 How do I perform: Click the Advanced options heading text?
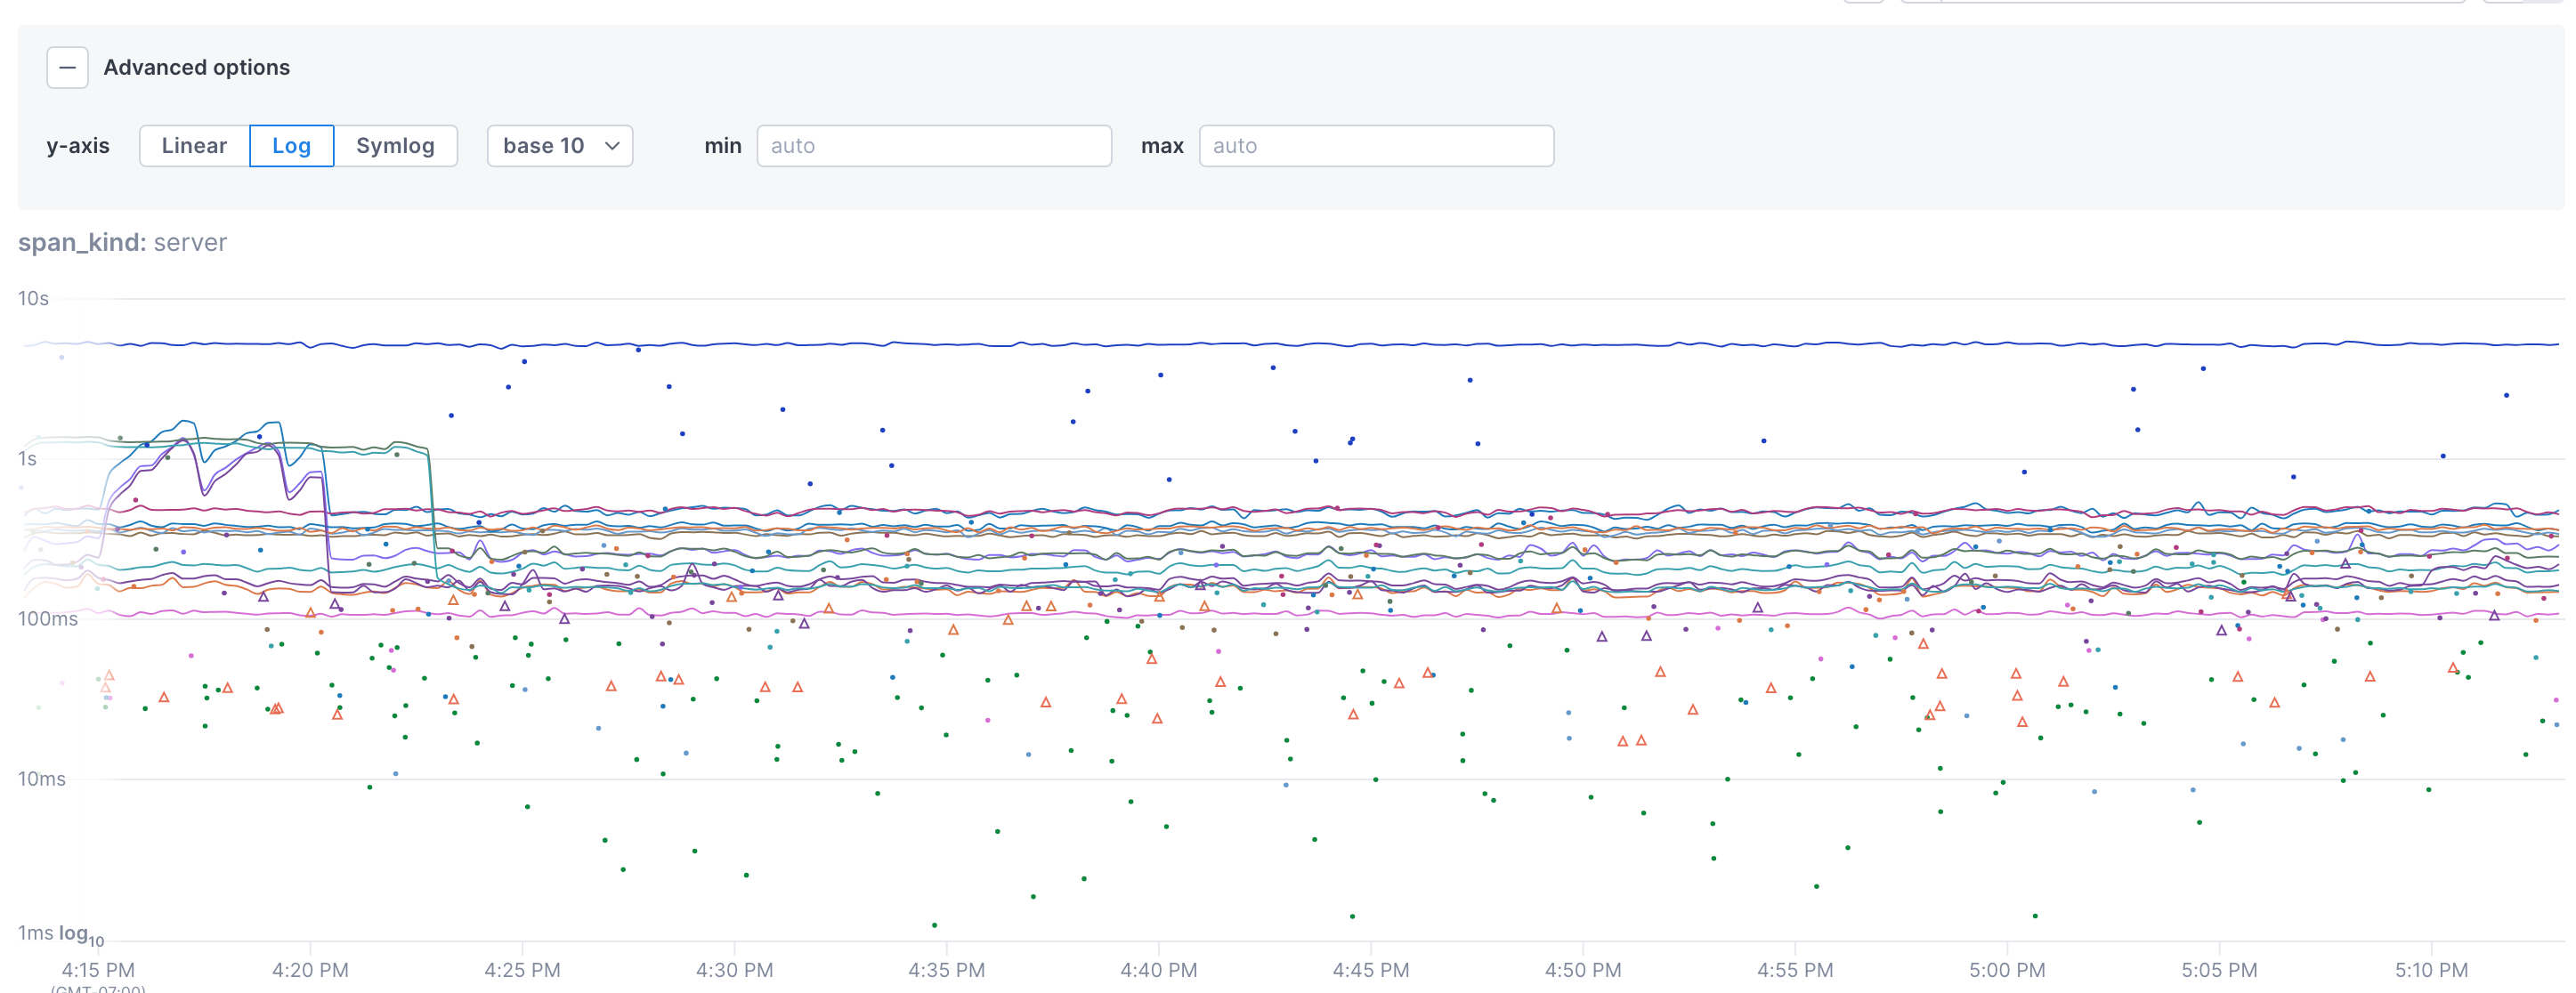pos(196,68)
